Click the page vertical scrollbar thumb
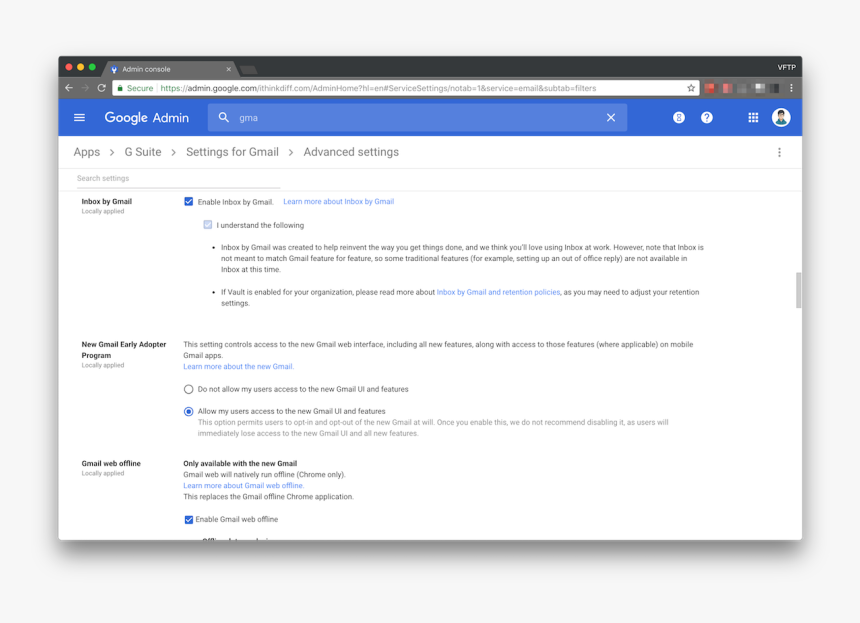The width and height of the screenshot is (860, 623). [798, 290]
